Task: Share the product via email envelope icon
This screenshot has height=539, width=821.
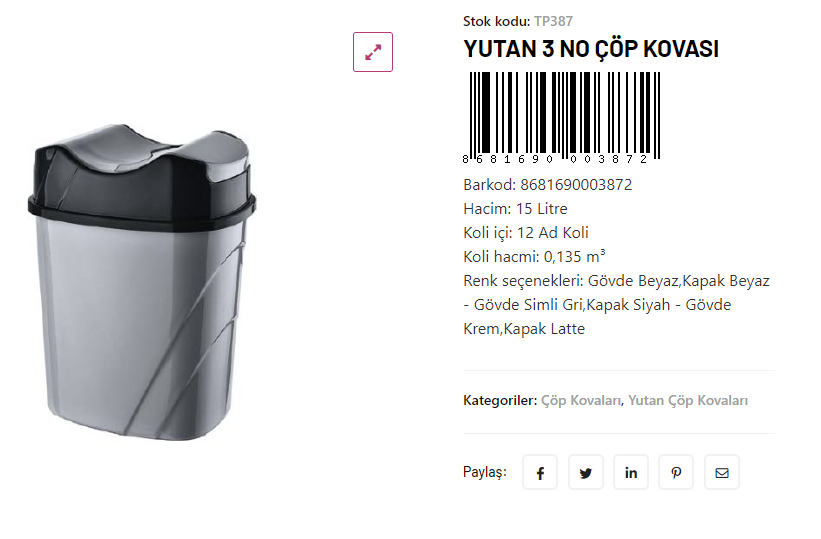Action: coord(722,472)
